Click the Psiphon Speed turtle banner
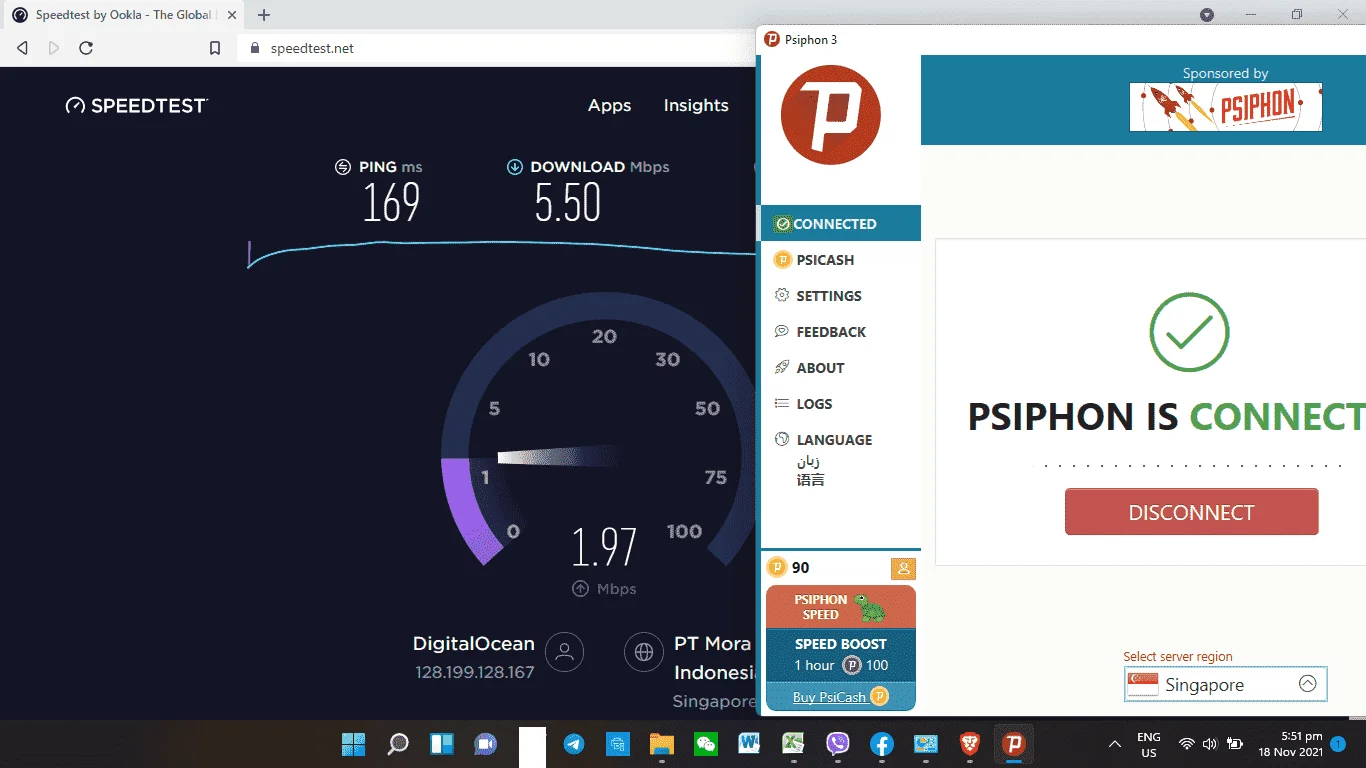 (x=841, y=607)
